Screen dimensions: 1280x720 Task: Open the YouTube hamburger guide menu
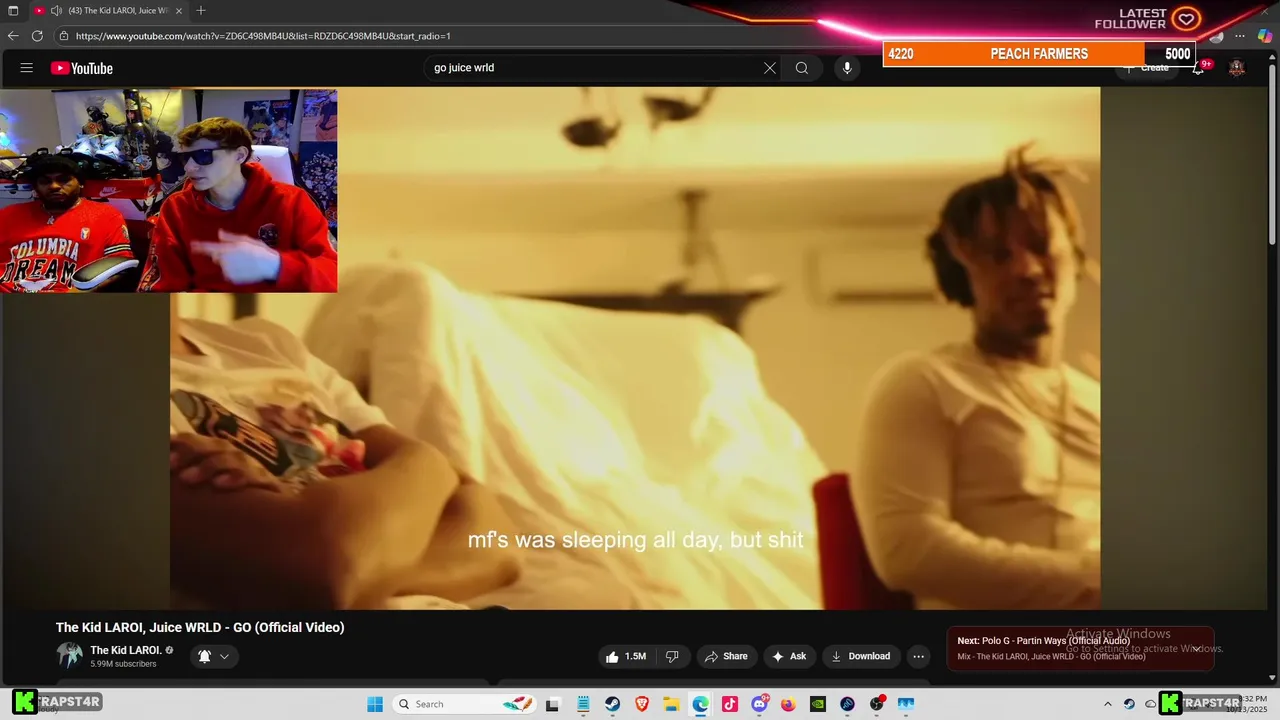(27, 68)
